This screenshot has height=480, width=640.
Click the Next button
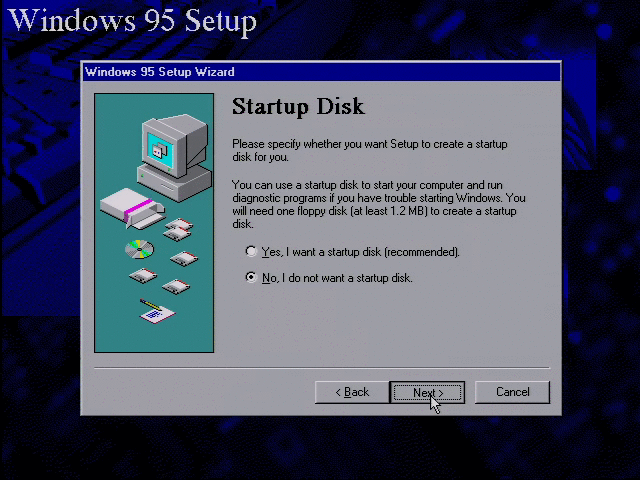427,392
